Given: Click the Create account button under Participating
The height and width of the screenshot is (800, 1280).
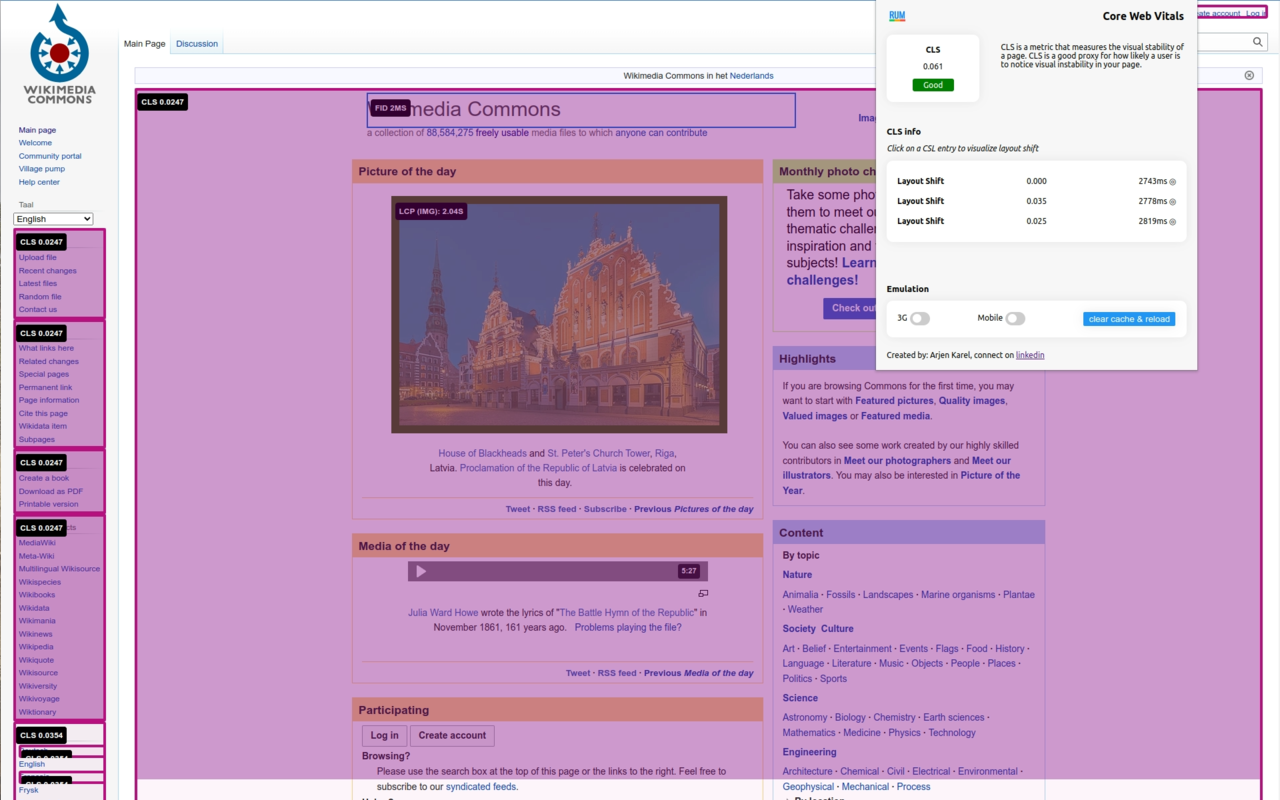Looking at the screenshot, I should tap(452, 735).
